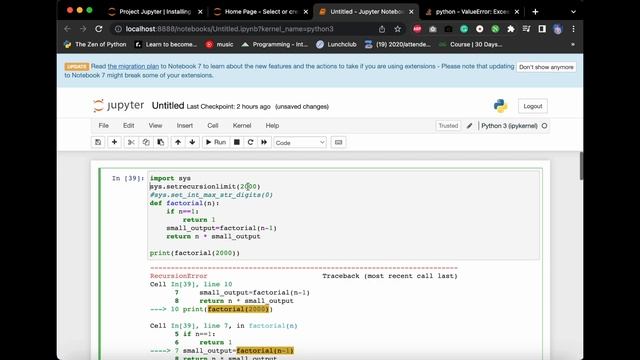Click the Logout button
The height and width of the screenshot is (360, 640).
coord(533,106)
